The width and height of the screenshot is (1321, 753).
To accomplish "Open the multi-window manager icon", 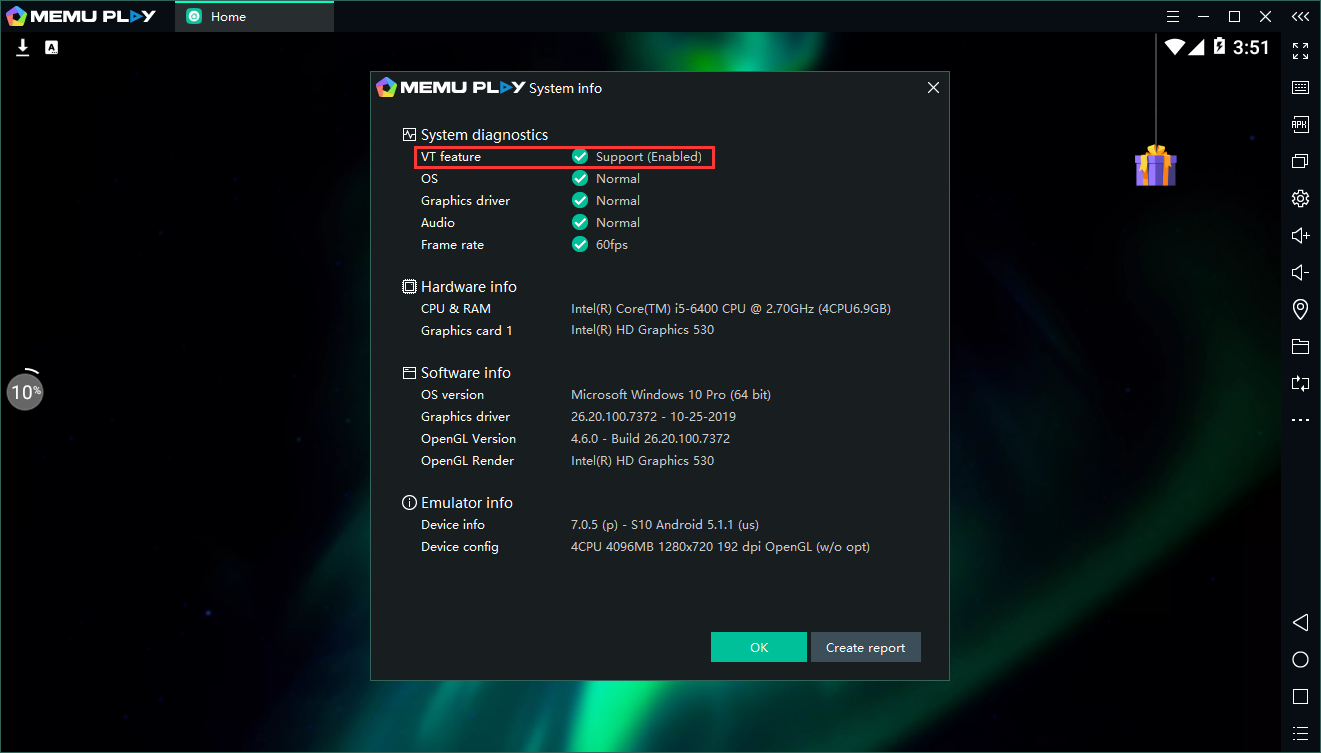I will click(x=1300, y=161).
